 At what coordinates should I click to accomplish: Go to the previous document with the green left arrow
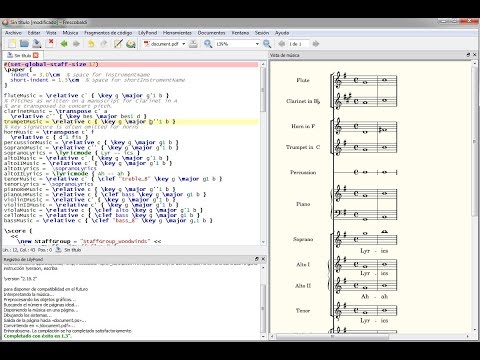pyautogui.click(x=64, y=44)
